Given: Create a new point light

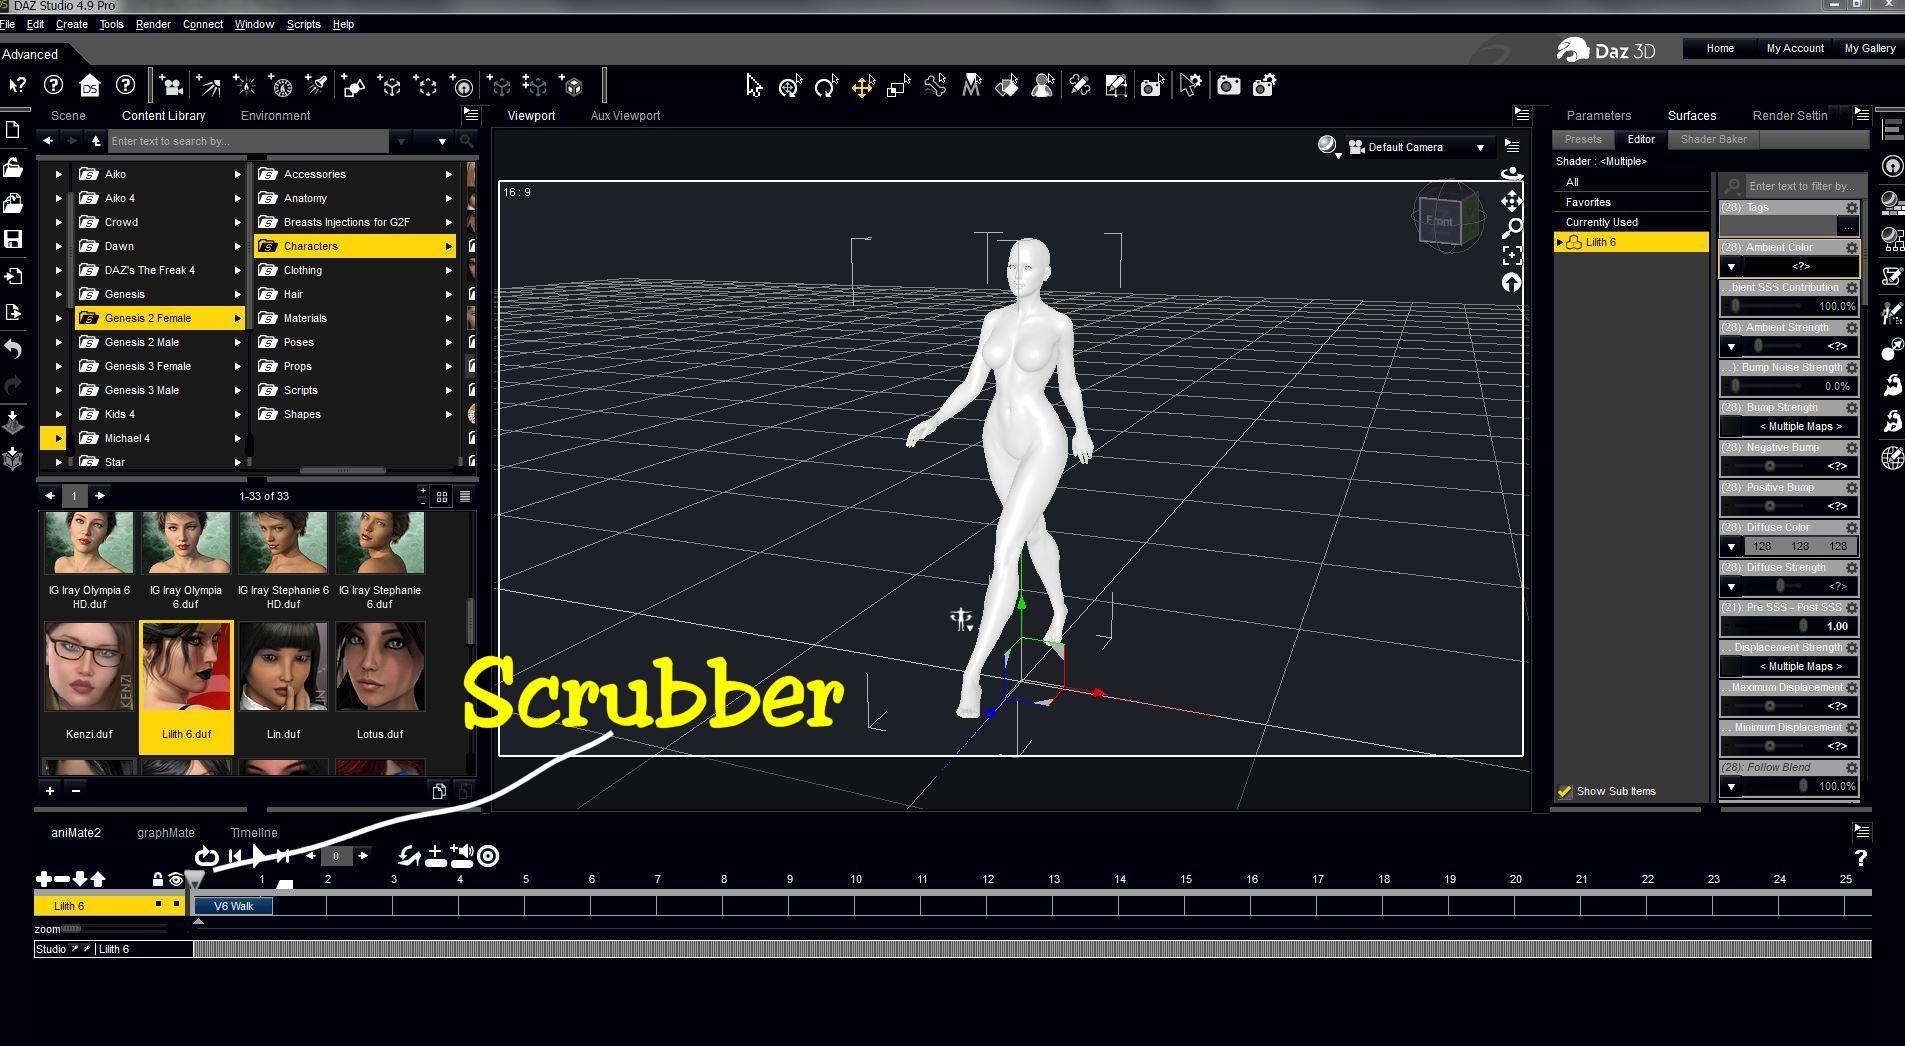Looking at the screenshot, I should click(245, 87).
